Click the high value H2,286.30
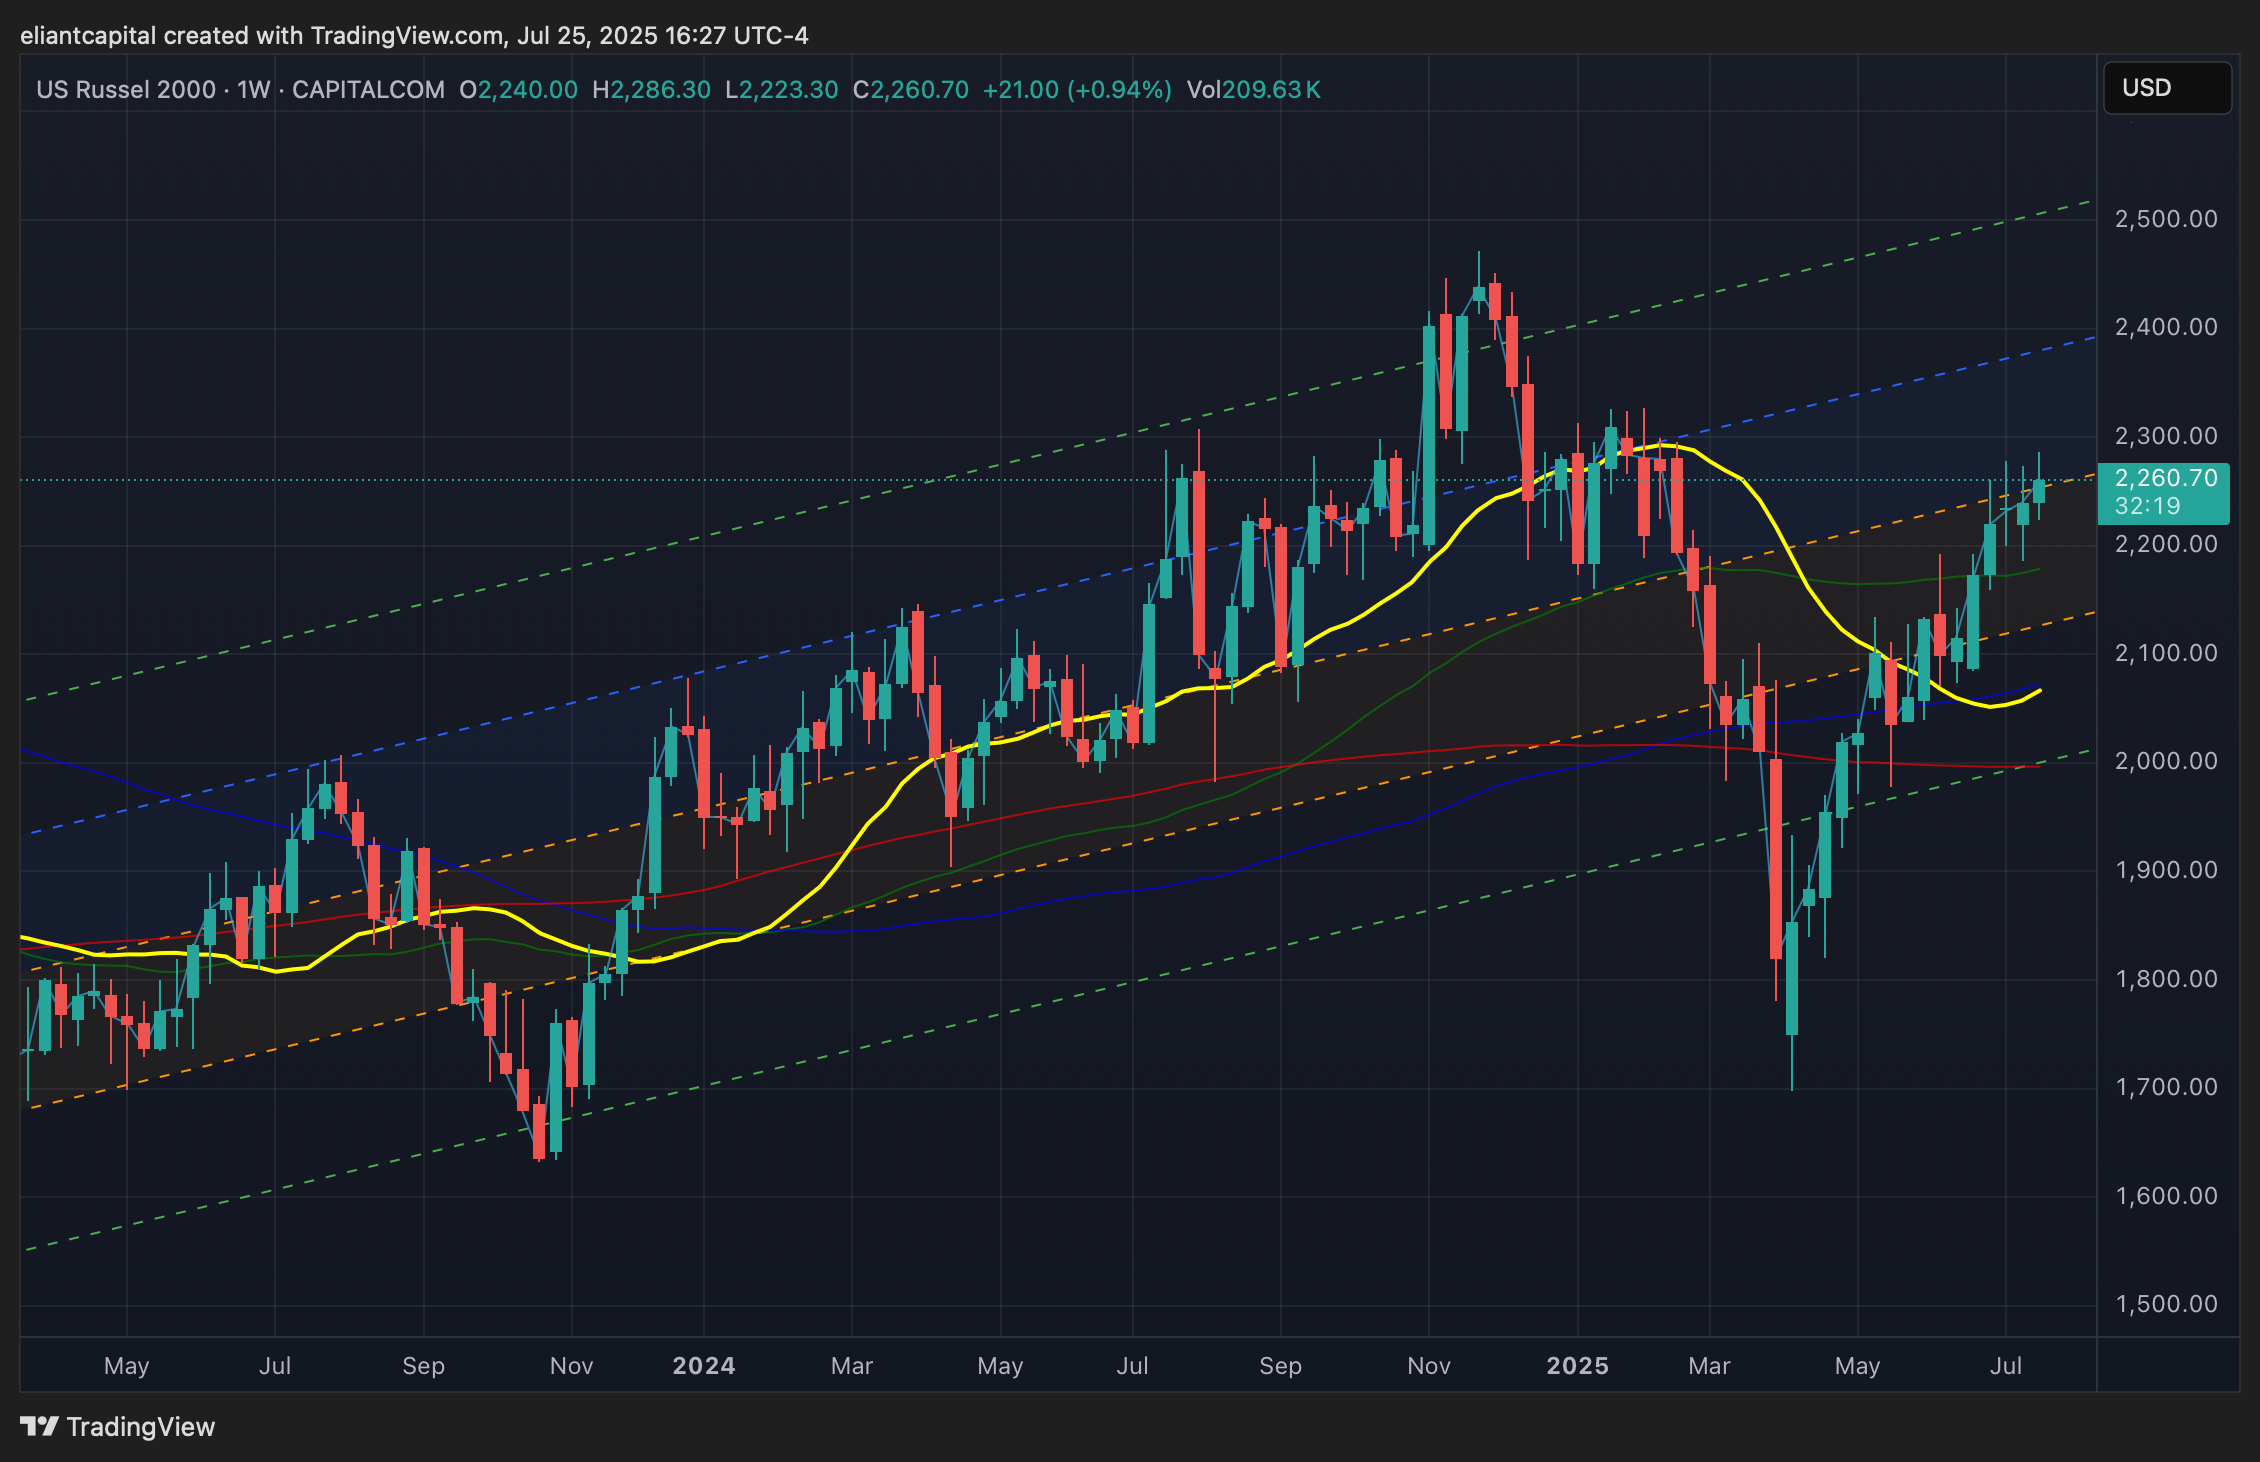 click(x=651, y=90)
